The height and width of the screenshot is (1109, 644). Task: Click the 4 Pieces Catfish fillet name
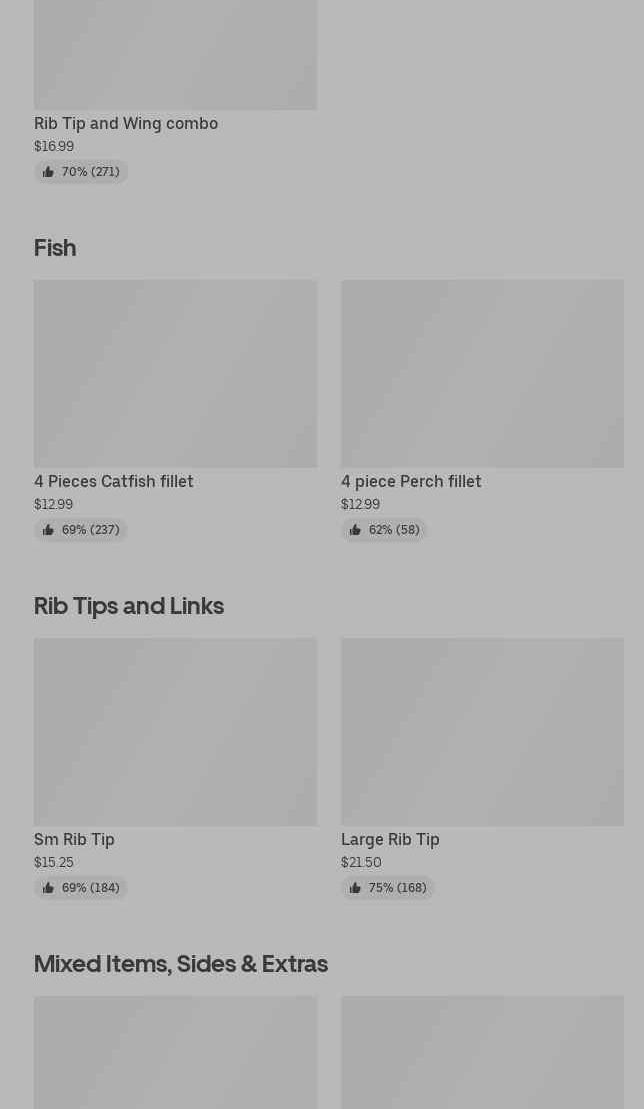pyautogui.click(x=114, y=481)
